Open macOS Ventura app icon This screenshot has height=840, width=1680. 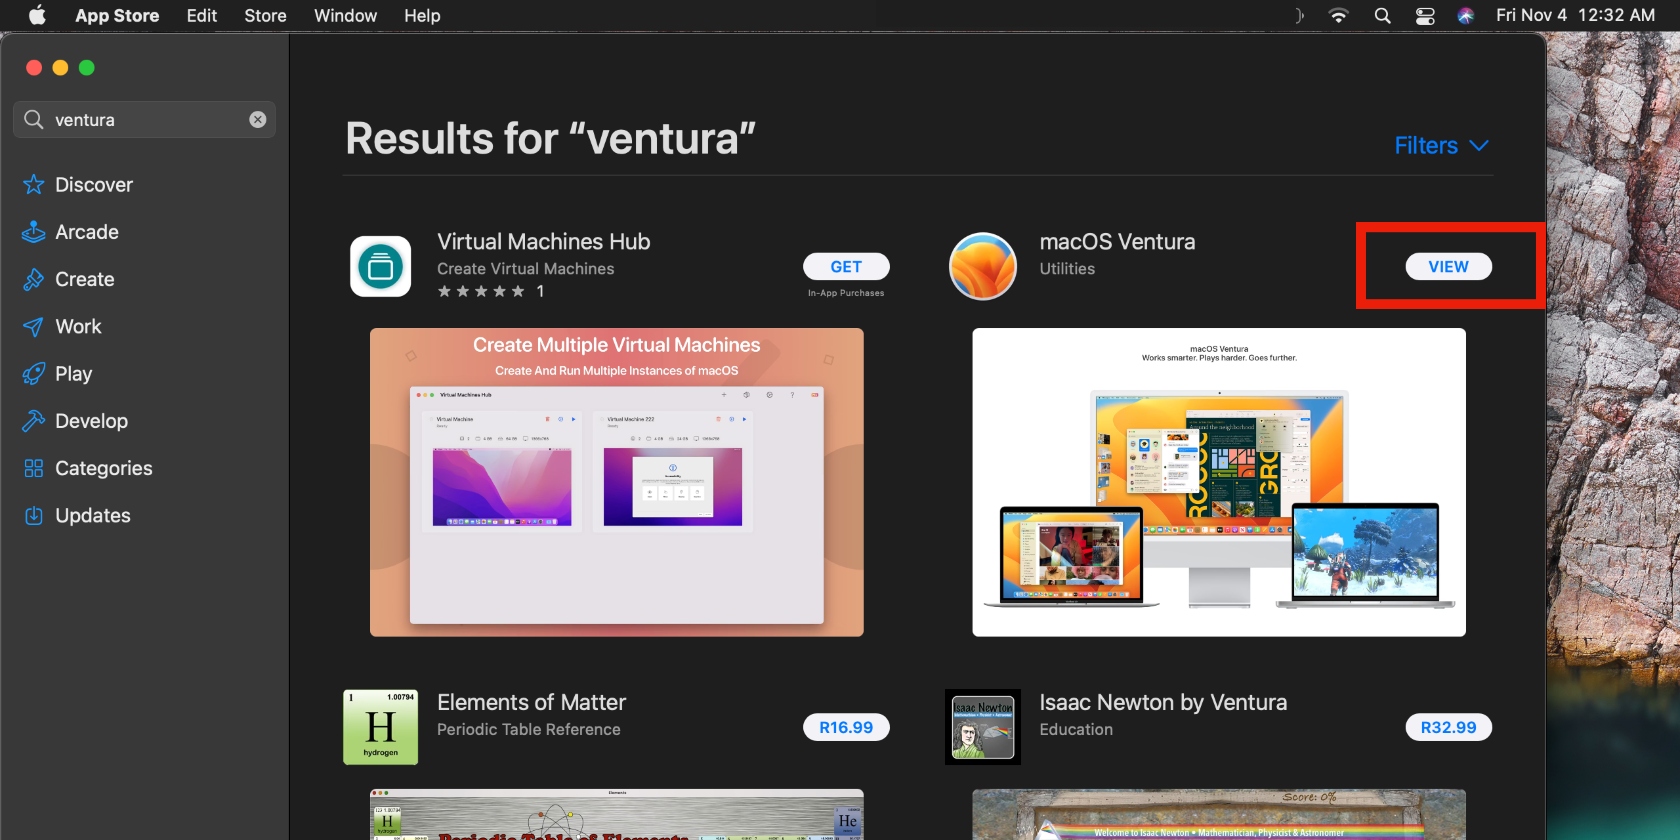[983, 267]
